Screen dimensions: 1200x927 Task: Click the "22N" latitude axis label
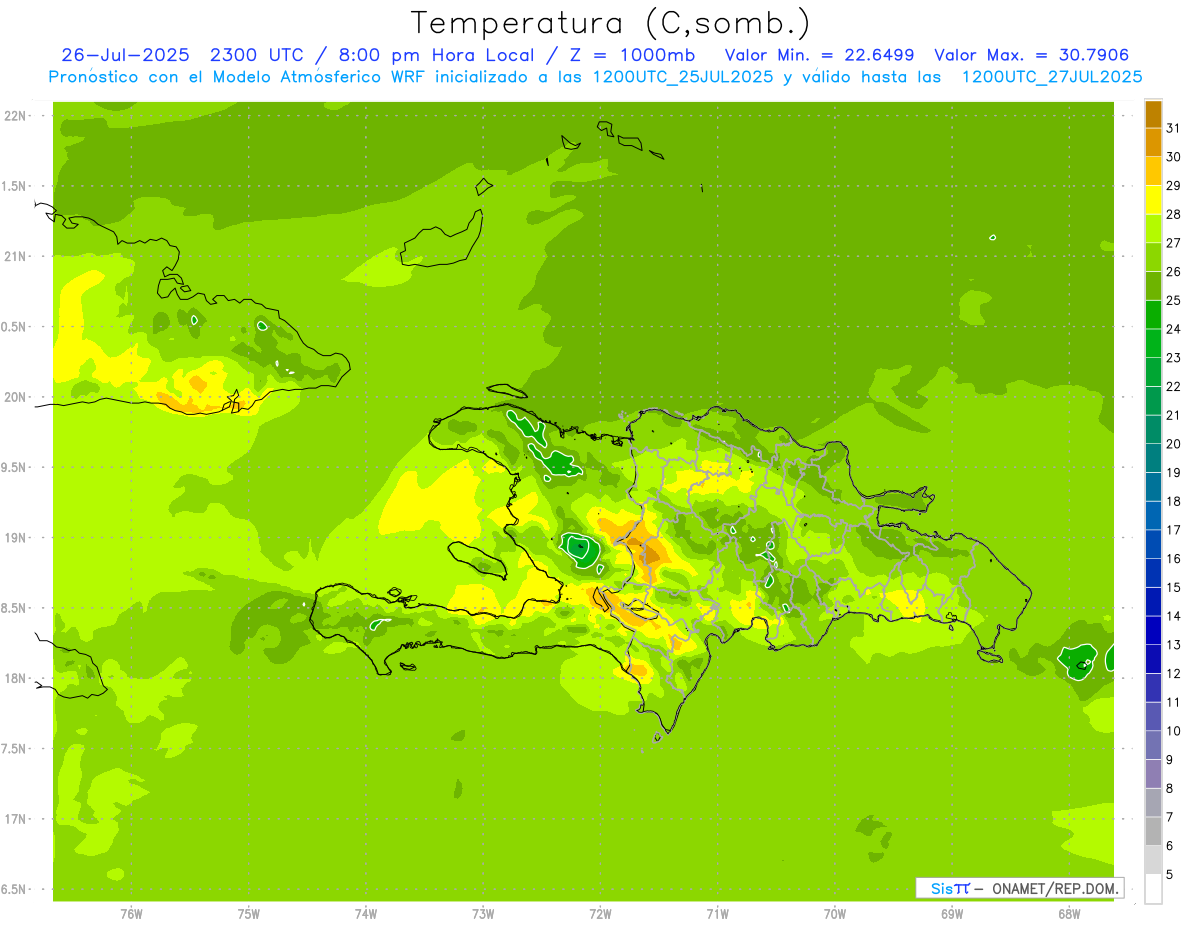click(x=16, y=115)
